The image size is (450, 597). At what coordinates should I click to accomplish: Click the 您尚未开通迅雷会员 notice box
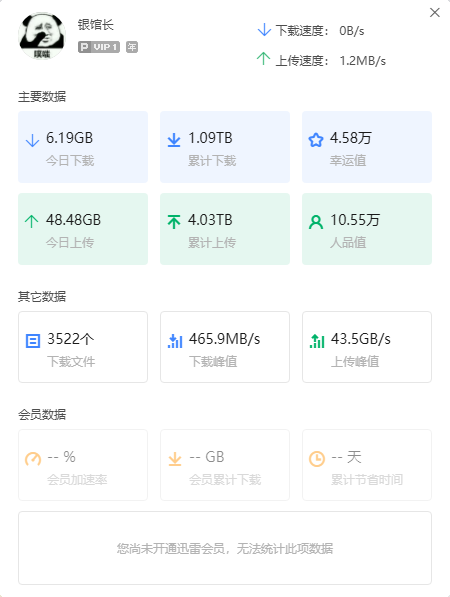(225, 548)
